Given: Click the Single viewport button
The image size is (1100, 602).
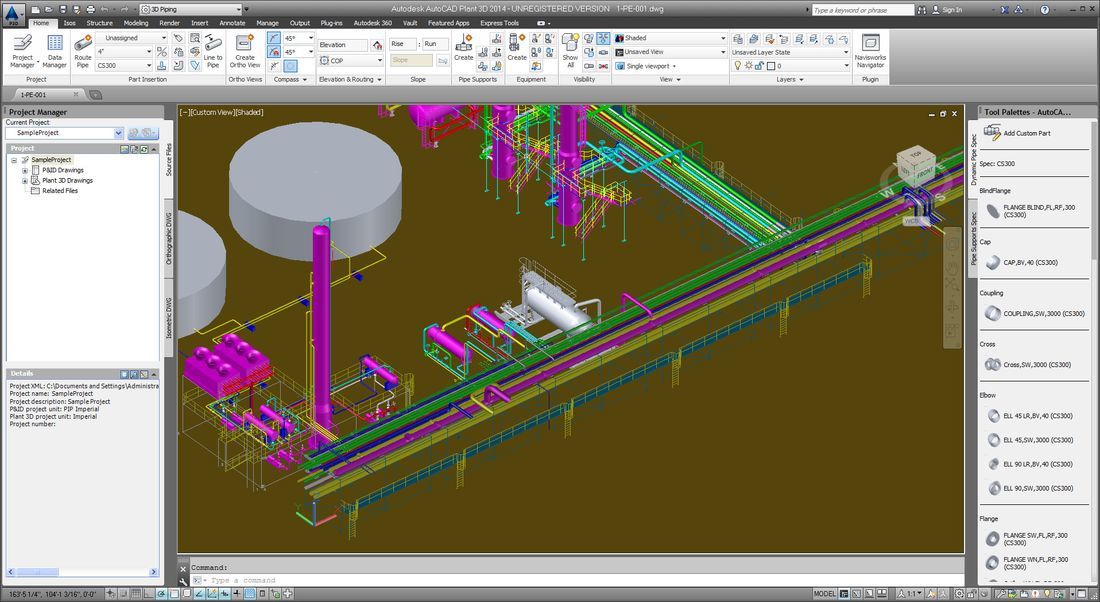Looking at the screenshot, I should coord(646,66).
